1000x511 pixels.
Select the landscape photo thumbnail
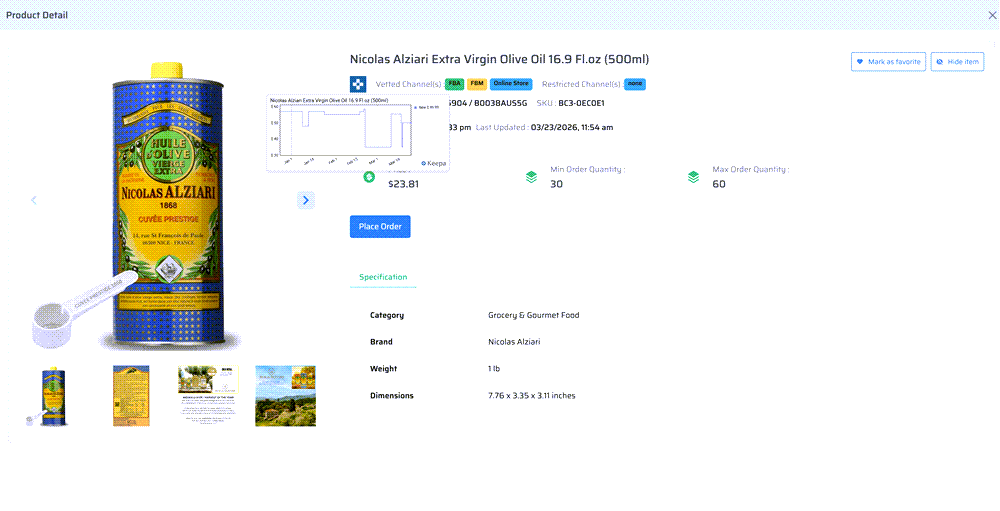[x=286, y=396]
